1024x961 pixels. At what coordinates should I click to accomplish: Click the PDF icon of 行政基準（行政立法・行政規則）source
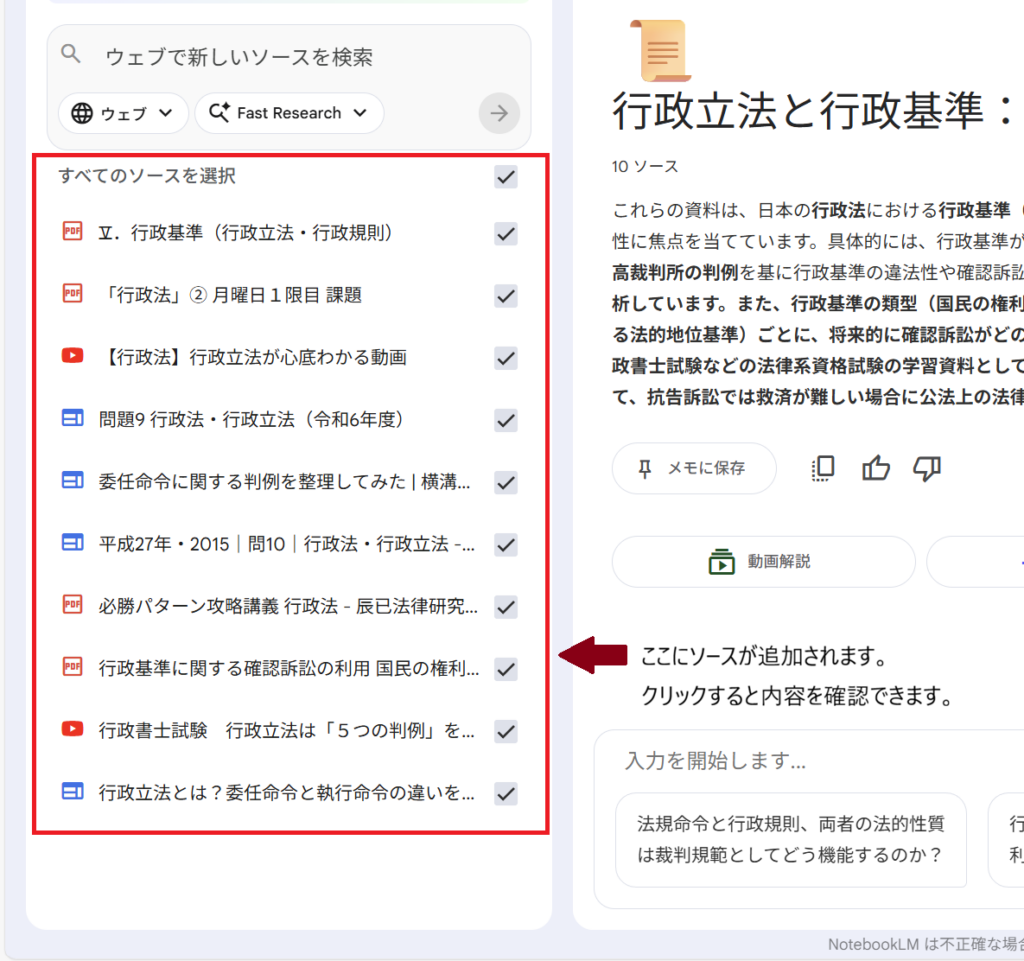click(x=71, y=231)
